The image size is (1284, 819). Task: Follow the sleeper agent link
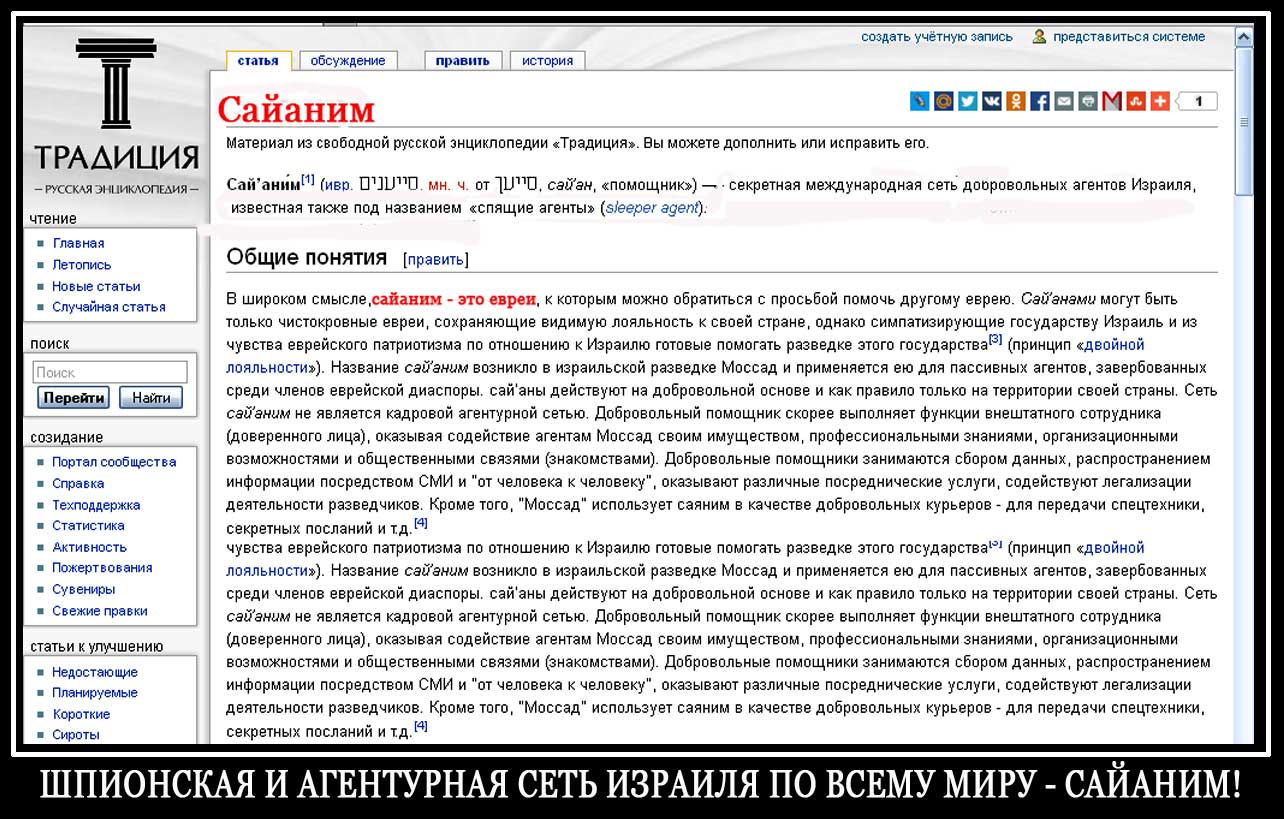point(652,208)
